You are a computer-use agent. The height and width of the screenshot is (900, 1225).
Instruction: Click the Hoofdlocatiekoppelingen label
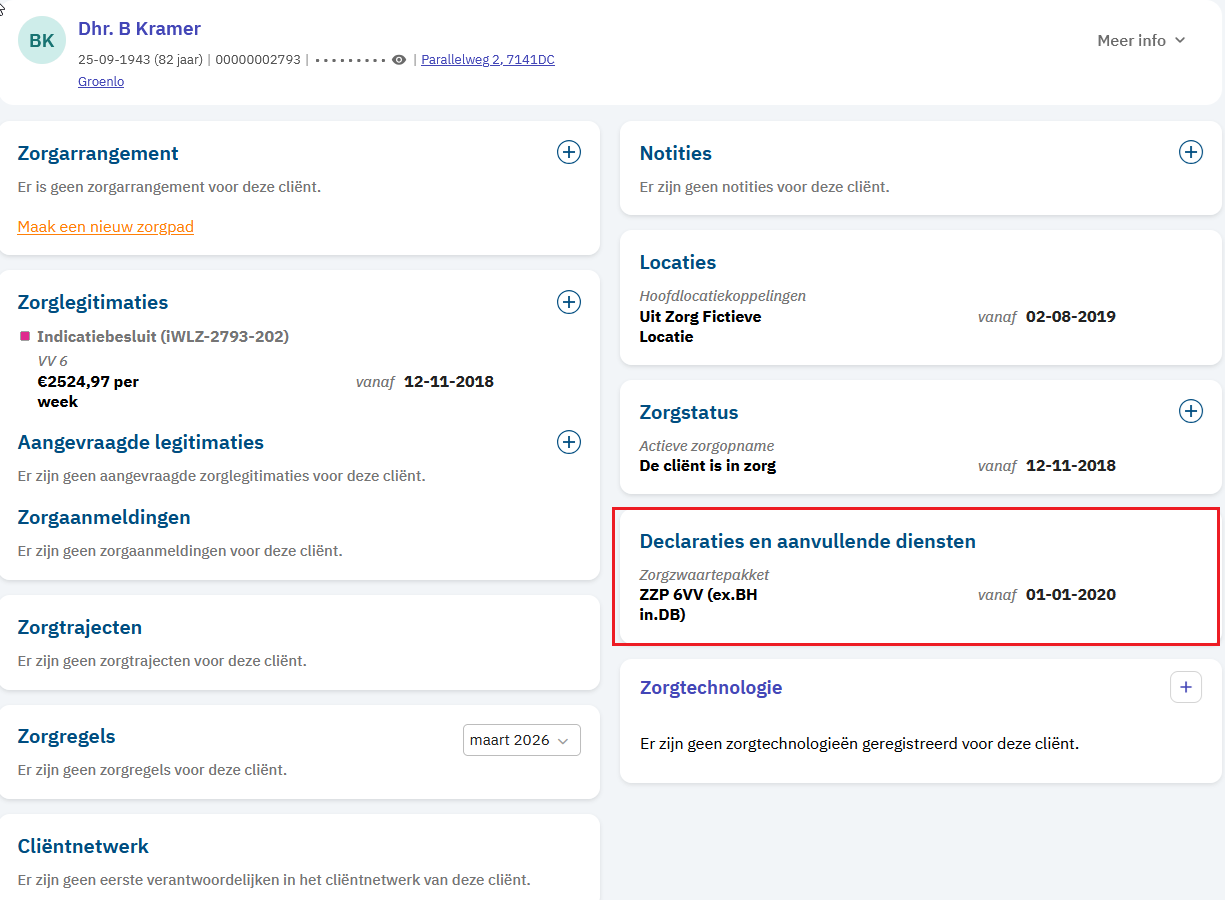pyautogui.click(x=723, y=296)
